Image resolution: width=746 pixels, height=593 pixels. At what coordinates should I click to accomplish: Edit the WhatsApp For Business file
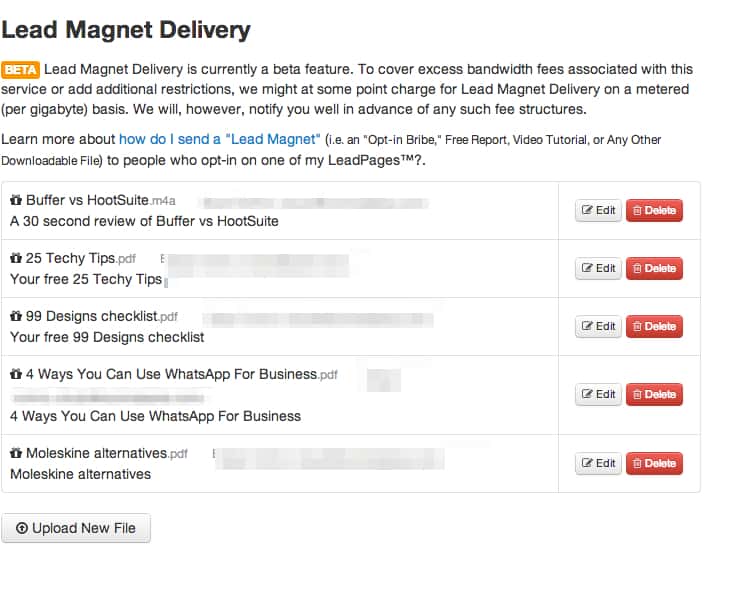click(x=598, y=395)
